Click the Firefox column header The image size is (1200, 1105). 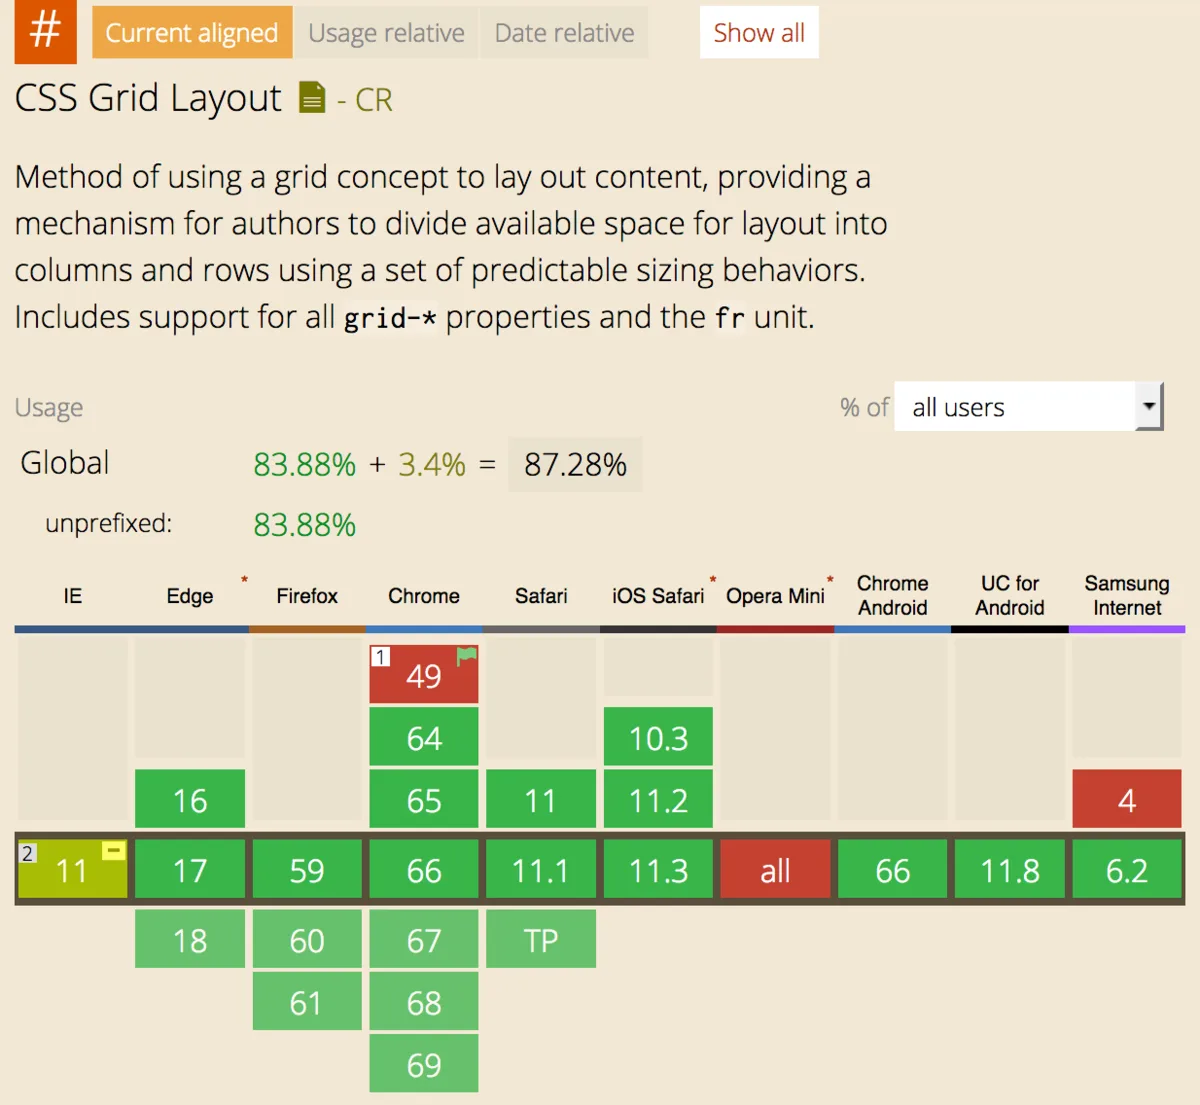pyautogui.click(x=307, y=596)
